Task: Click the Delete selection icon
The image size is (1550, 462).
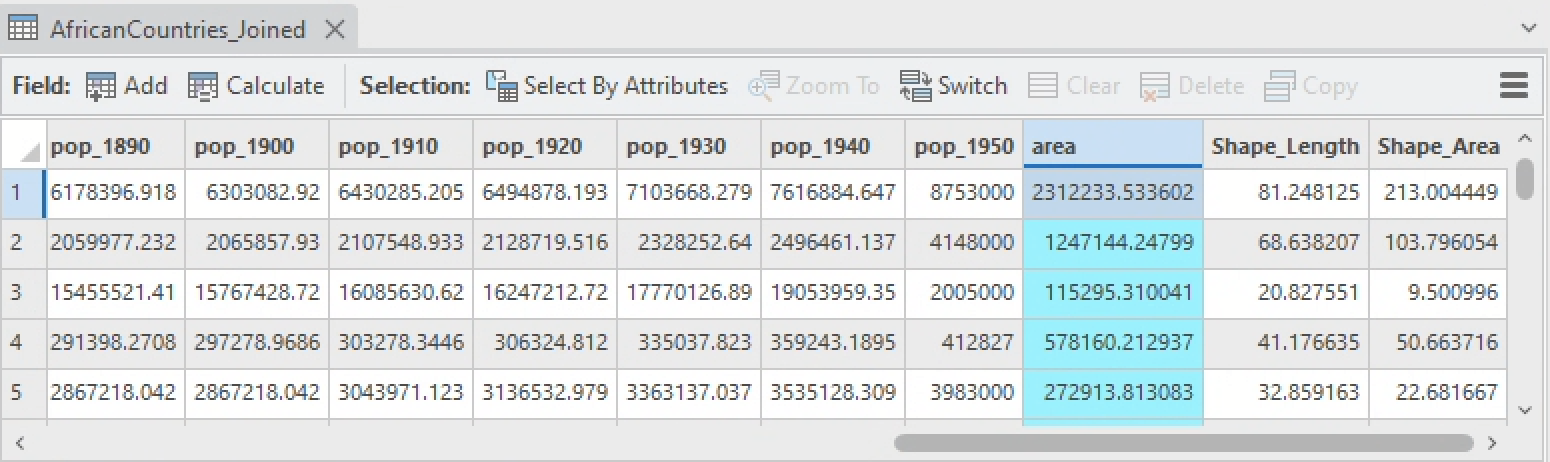Action: tap(1155, 87)
